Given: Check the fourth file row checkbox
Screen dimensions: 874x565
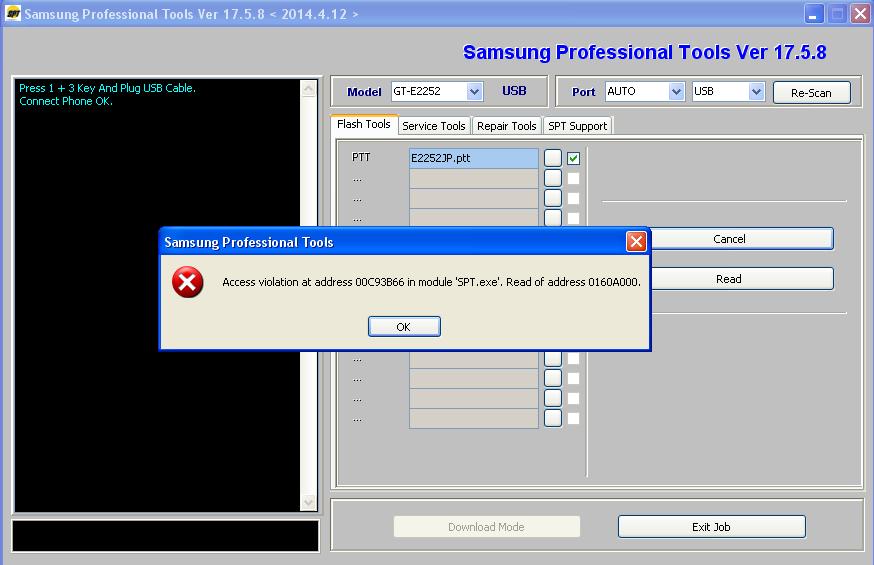Looking at the screenshot, I should (574, 218).
